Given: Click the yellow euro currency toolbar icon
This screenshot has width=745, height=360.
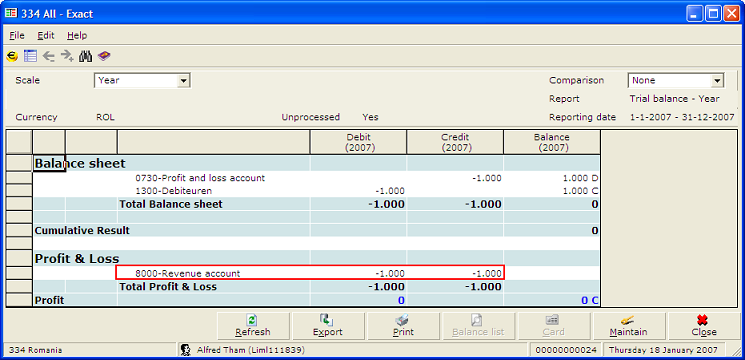Looking at the screenshot, I should [12, 57].
